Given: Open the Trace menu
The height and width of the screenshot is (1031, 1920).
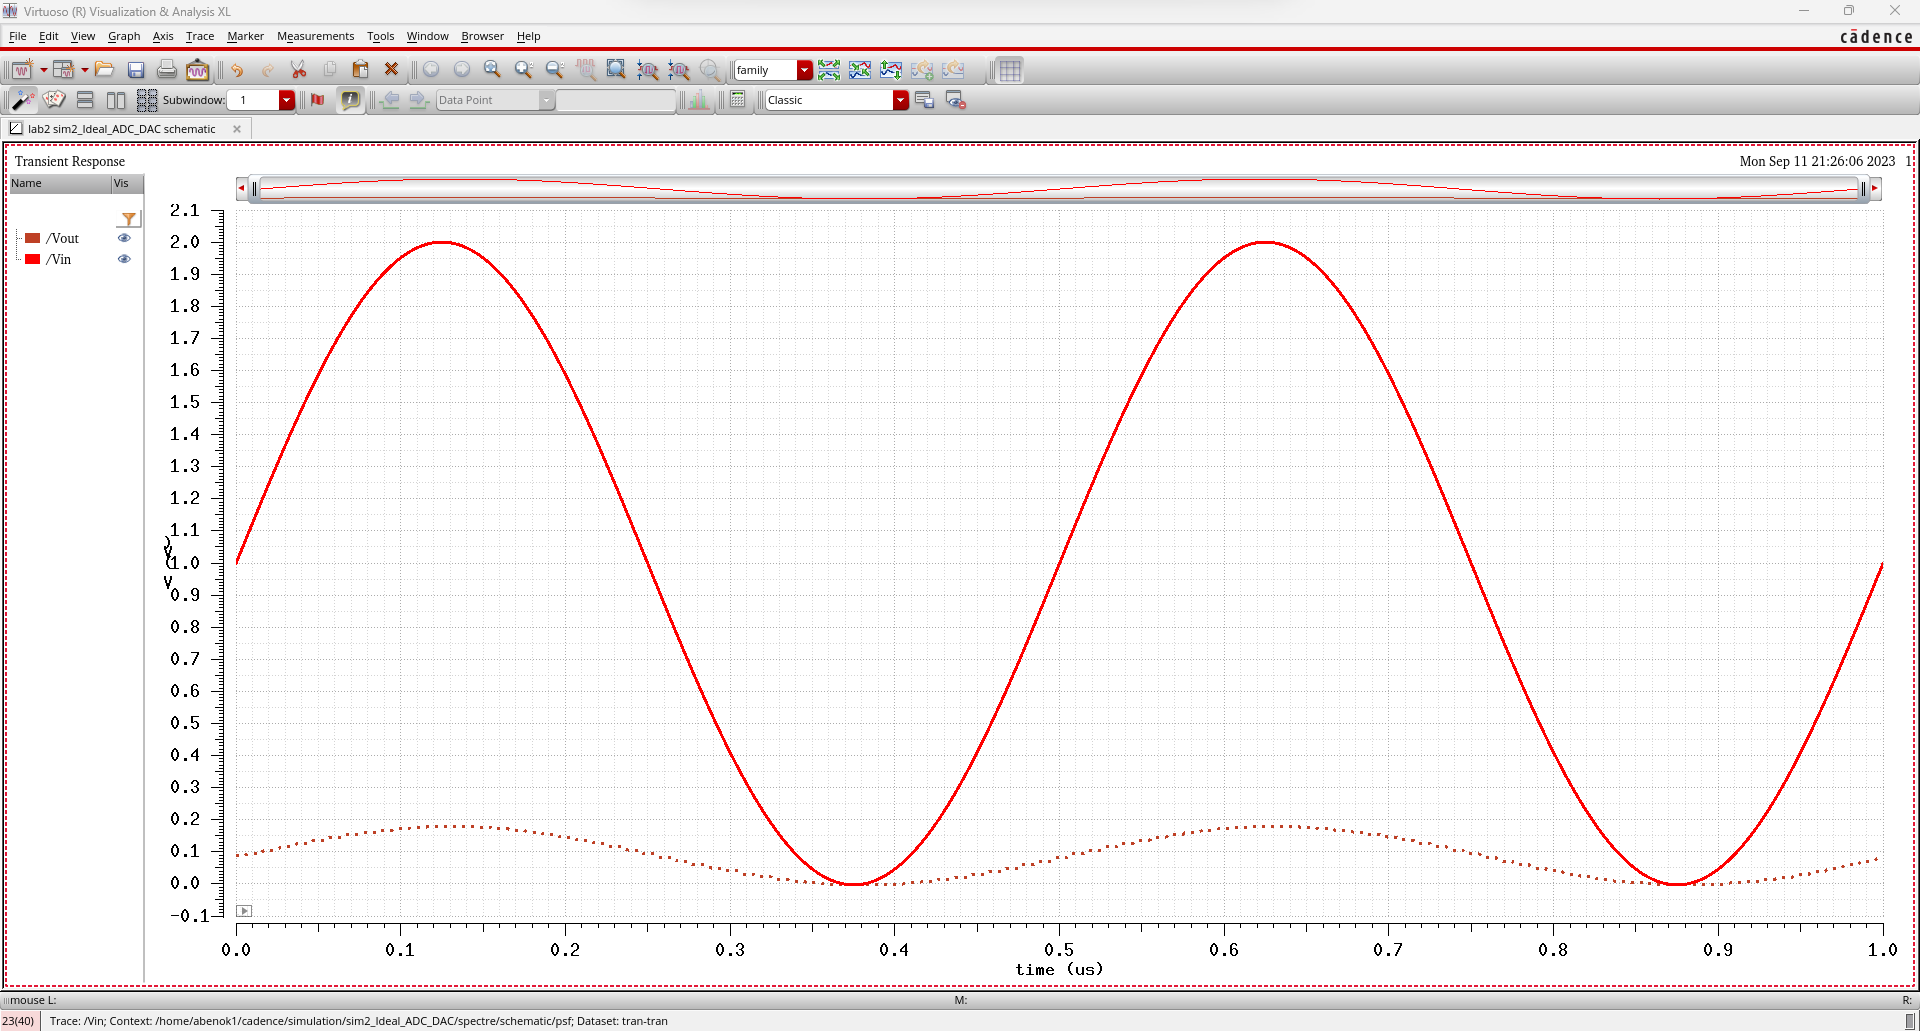Looking at the screenshot, I should pyautogui.click(x=200, y=36).
